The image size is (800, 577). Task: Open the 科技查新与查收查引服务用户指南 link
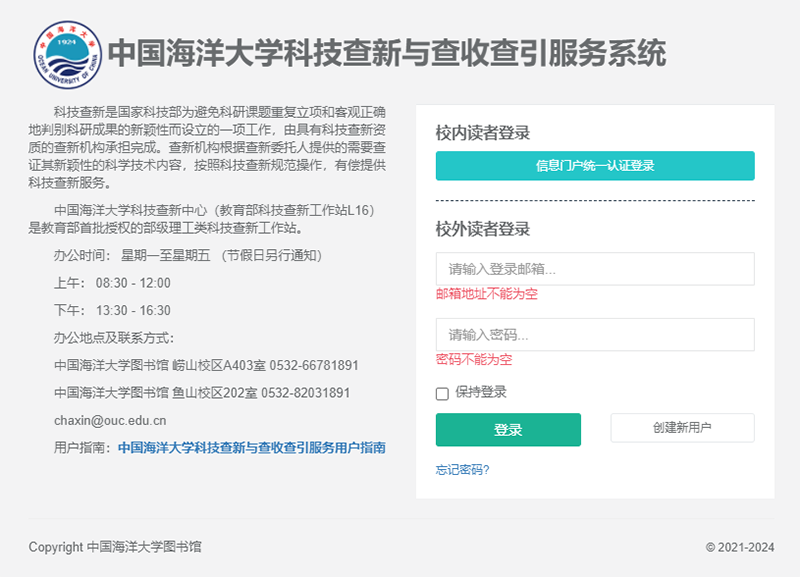pyautogui.click(x=252, y=448)
